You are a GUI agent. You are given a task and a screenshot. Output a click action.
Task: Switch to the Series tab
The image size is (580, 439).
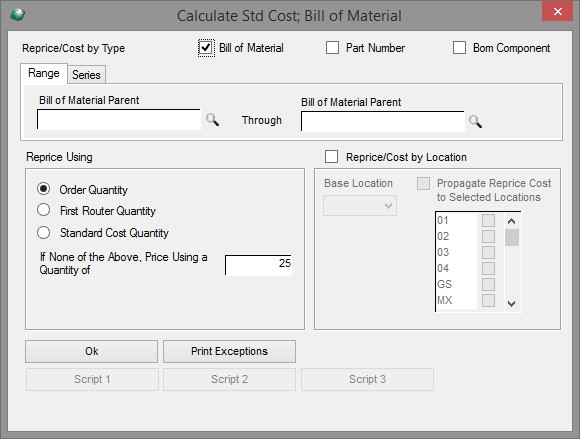click(x=86, y=75)
